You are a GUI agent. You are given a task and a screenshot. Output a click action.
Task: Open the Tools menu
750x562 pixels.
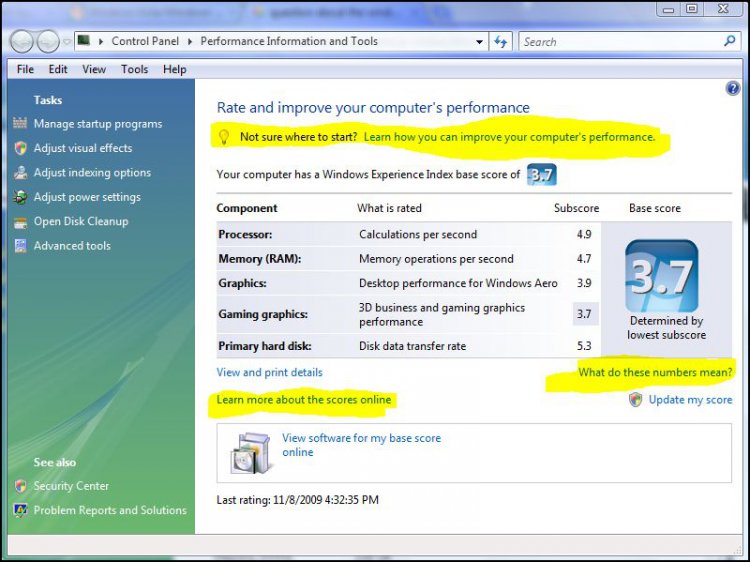(134, 69)
